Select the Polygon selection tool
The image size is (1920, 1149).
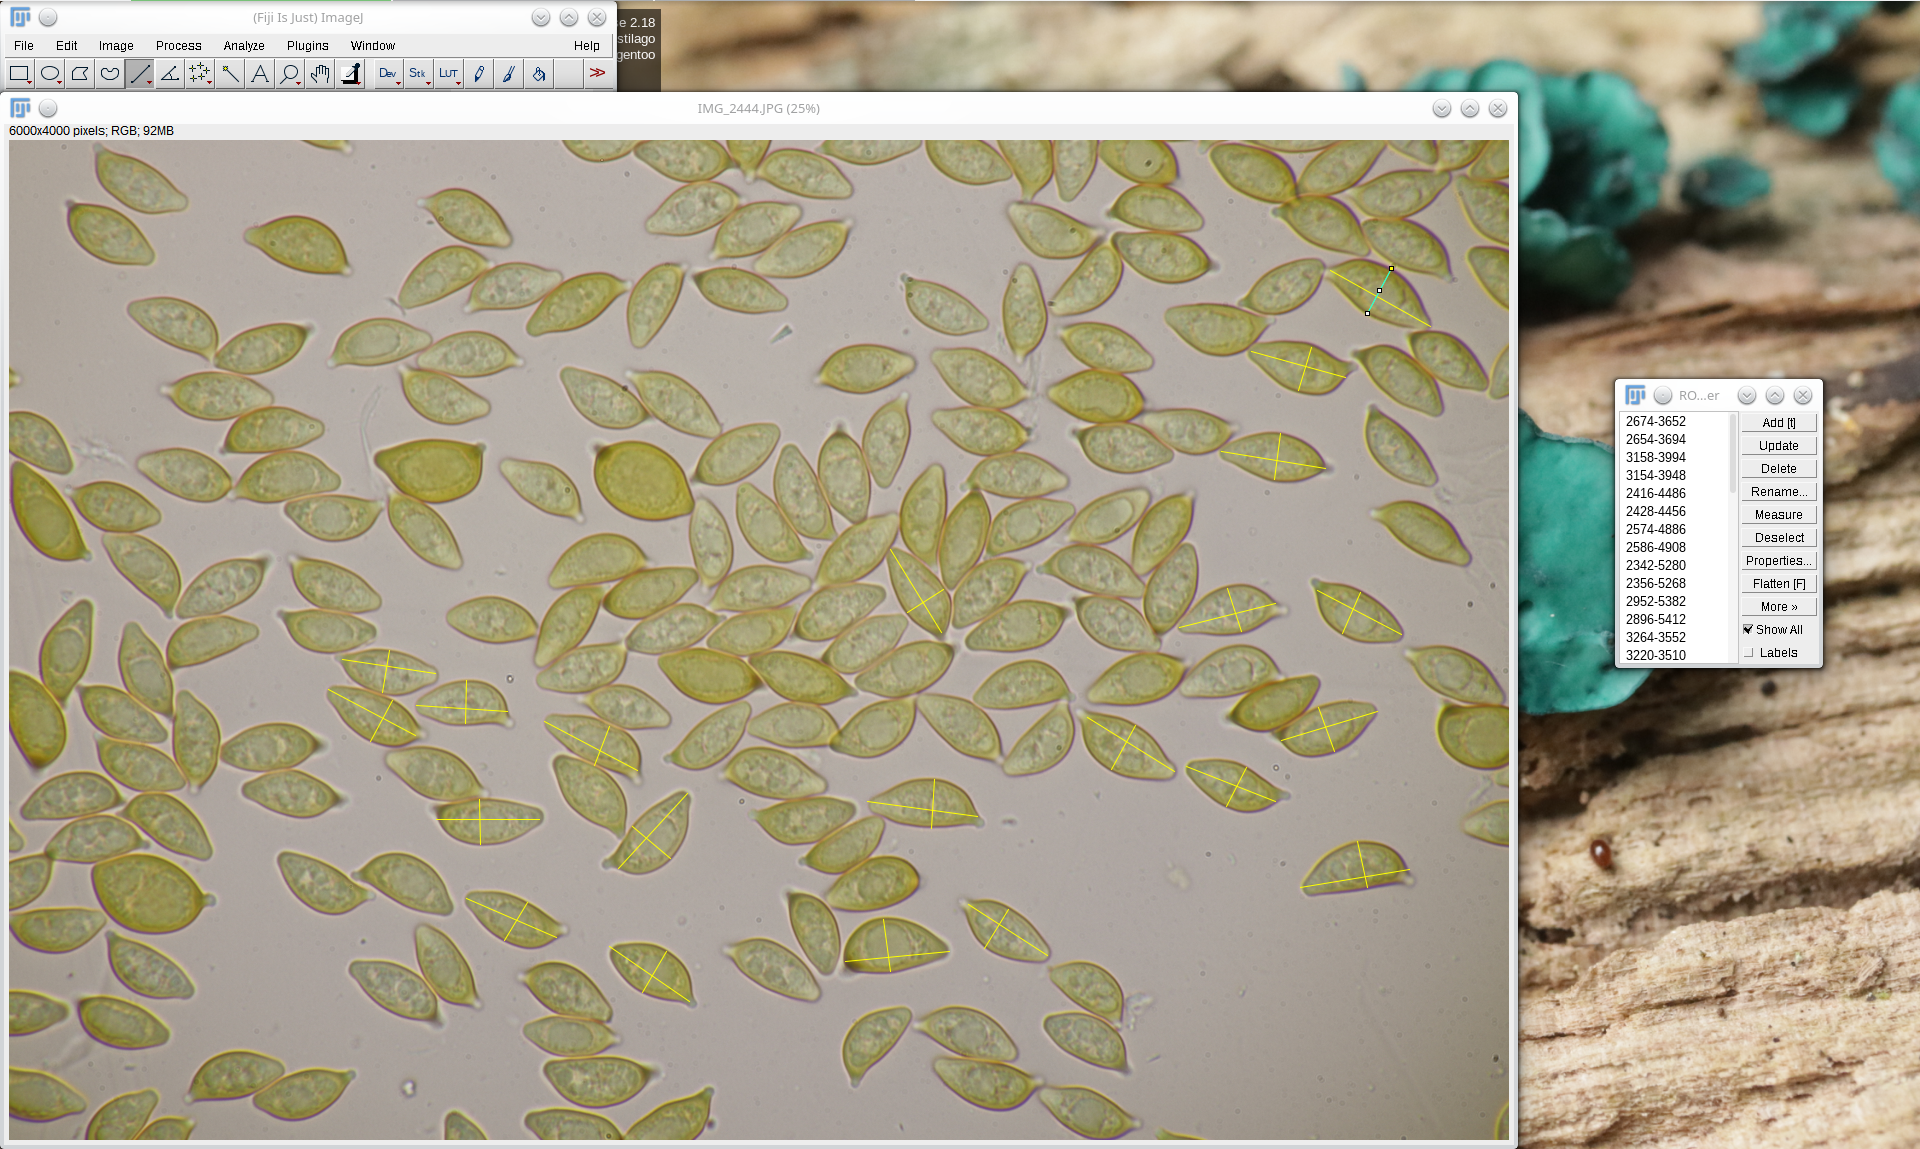pos(80,73)
